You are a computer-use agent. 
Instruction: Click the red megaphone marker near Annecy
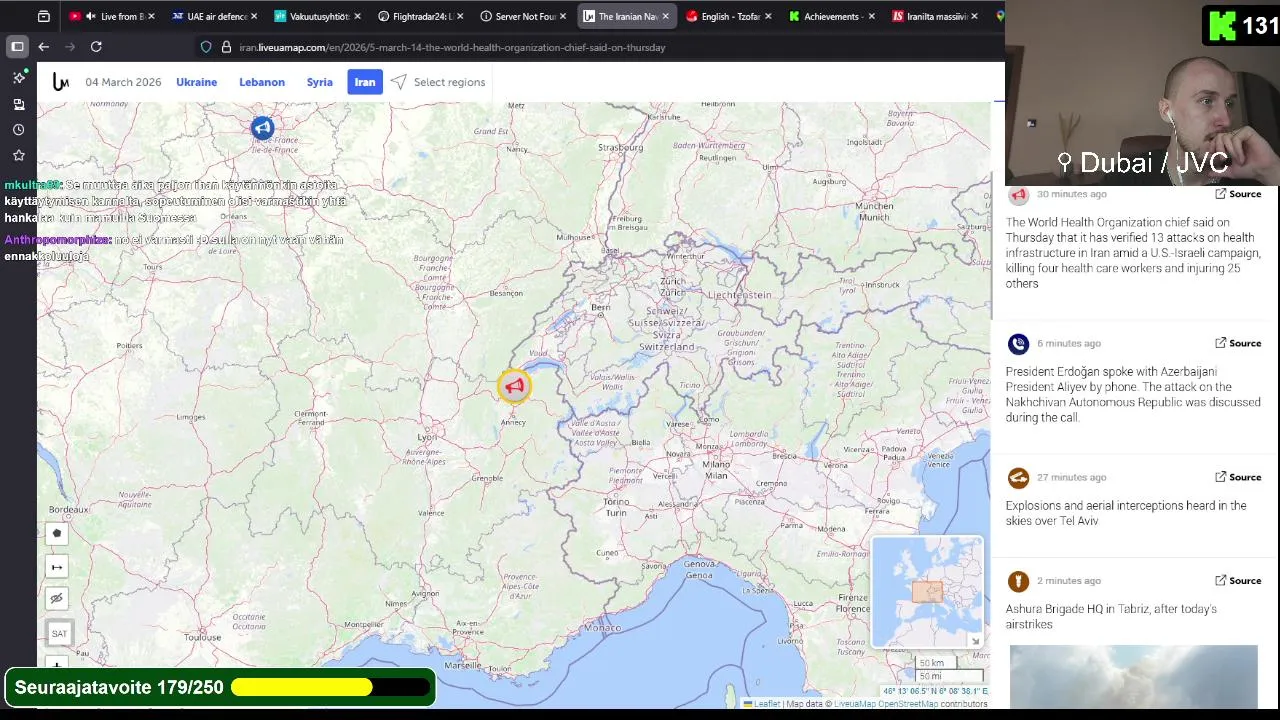(x=514, y=386)
